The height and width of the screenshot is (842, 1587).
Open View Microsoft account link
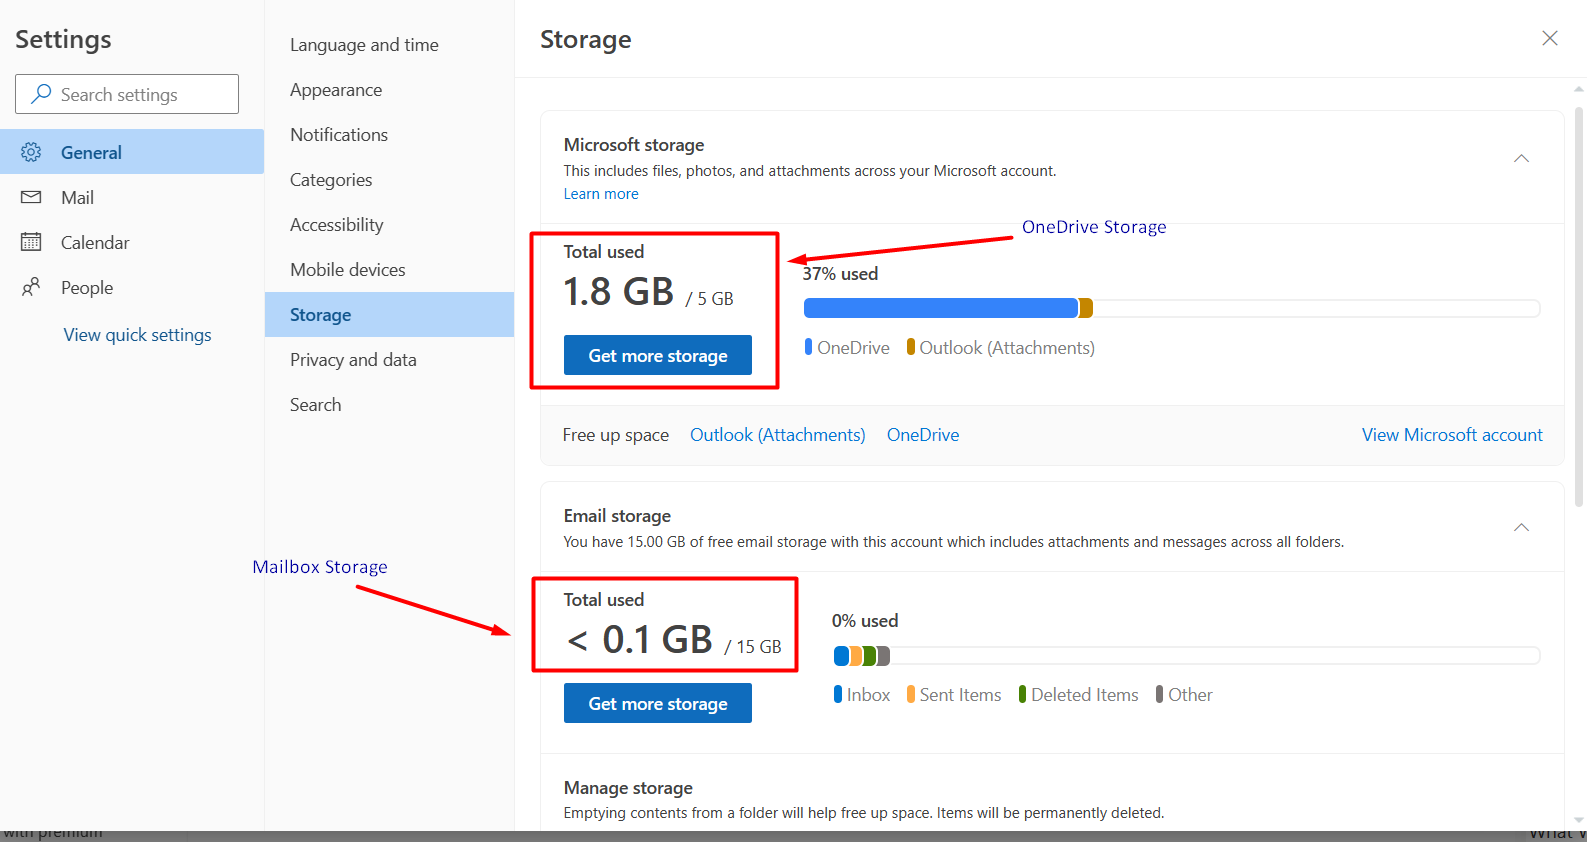click(1451, 435)
